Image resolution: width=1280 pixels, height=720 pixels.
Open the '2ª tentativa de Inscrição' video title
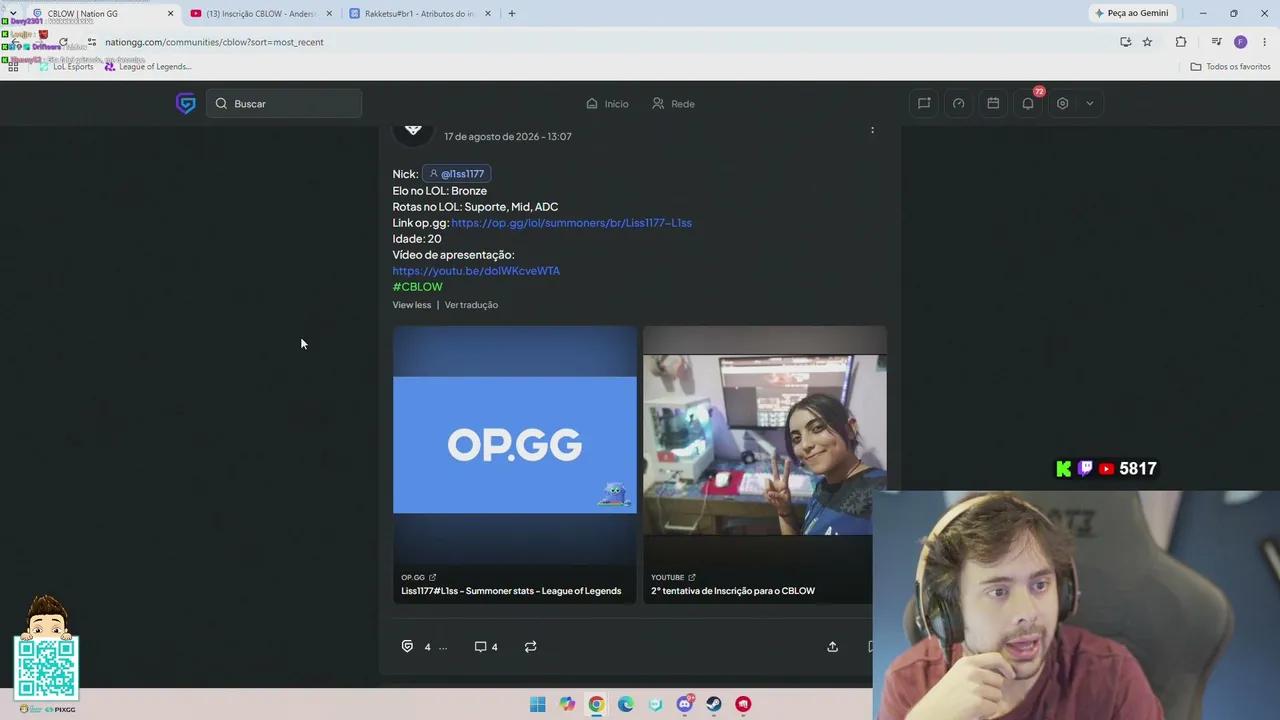pos(733,591)
